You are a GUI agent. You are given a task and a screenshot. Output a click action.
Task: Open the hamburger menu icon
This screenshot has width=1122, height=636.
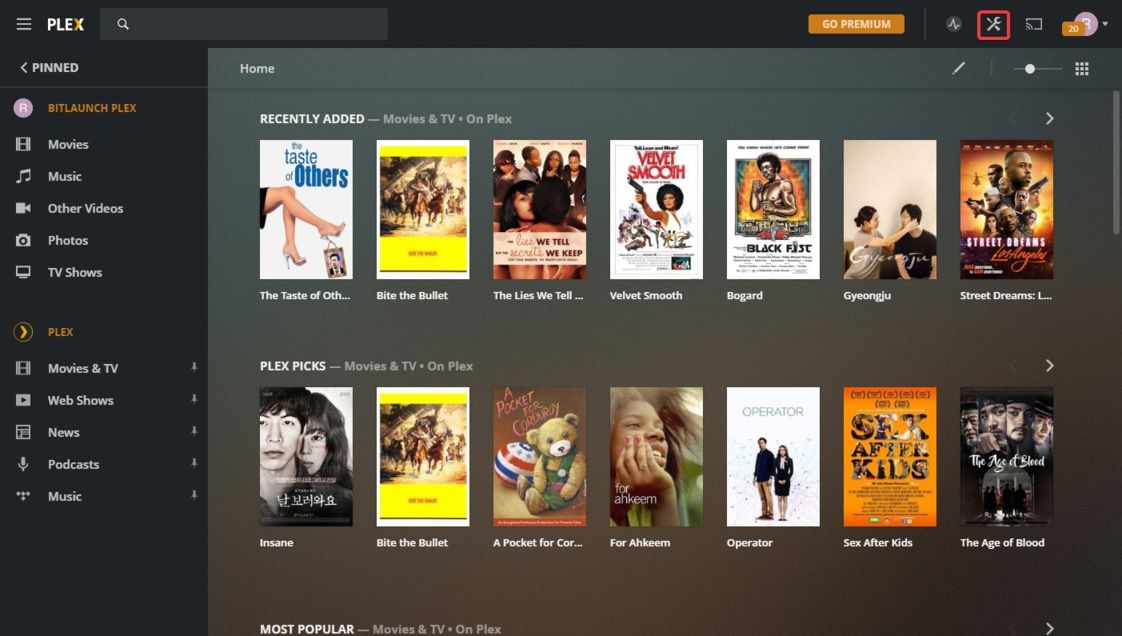point(24,24)
